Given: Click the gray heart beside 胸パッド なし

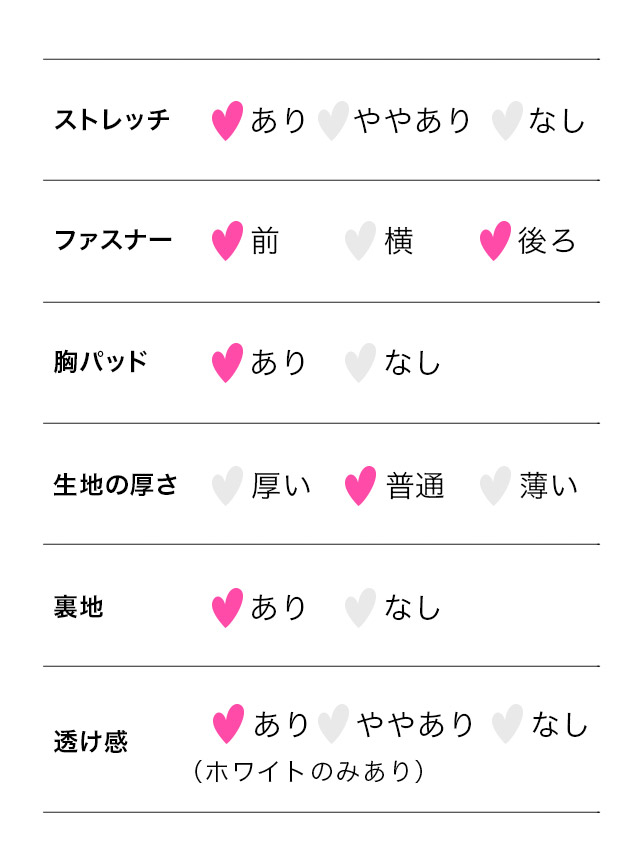Looking at the screenshot, I should click(x=360, y=363).
